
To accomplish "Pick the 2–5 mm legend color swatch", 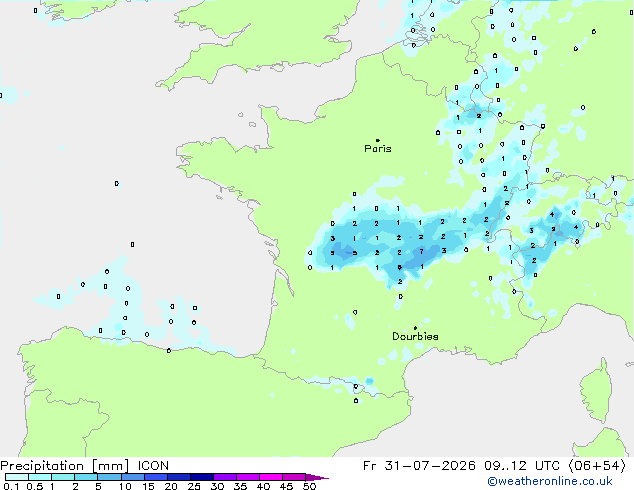I will [86, 477].
